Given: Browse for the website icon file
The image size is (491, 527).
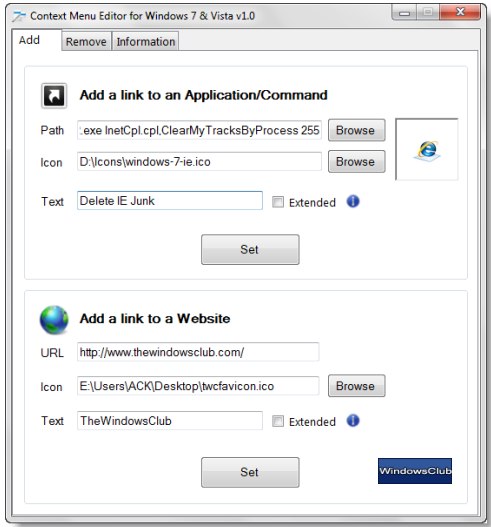Looking at the screenshot, I should (x=357, y=386).
